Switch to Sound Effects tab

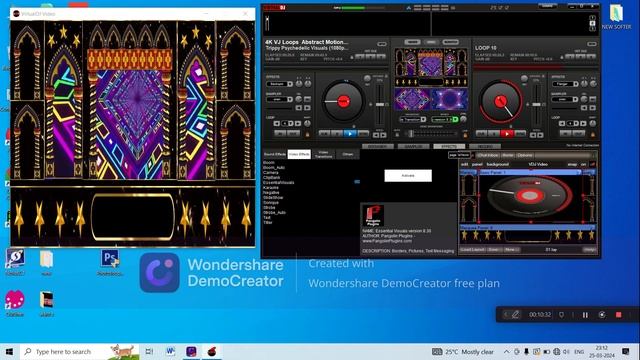click(x=275, y=154)
